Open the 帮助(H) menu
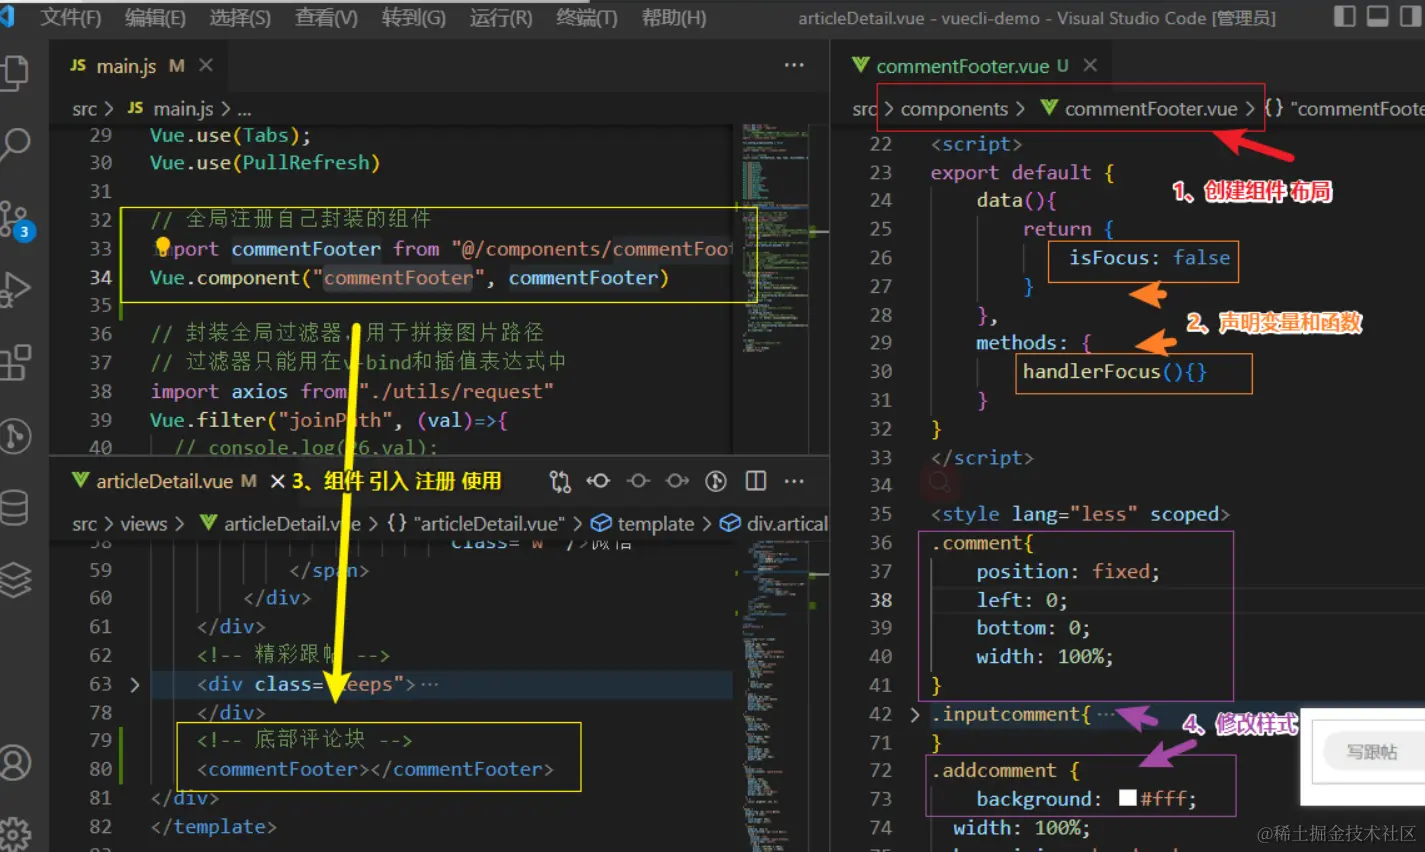Image resolution: width=1425 pixels, height=852 pixels. click(673, 18)
